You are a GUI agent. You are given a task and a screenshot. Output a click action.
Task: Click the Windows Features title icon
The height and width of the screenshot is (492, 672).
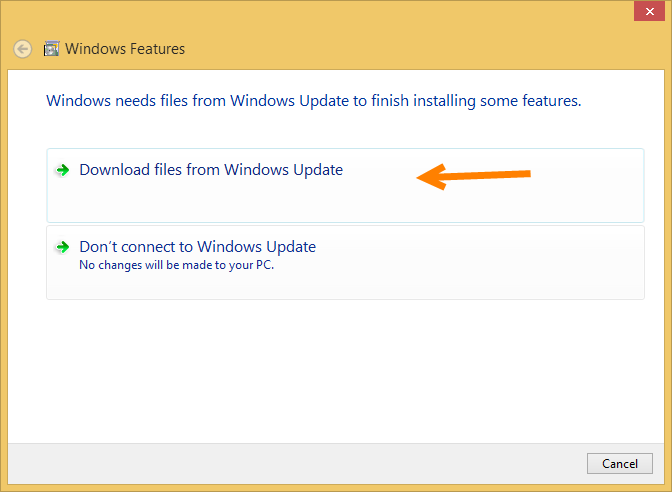click(52, 48)
